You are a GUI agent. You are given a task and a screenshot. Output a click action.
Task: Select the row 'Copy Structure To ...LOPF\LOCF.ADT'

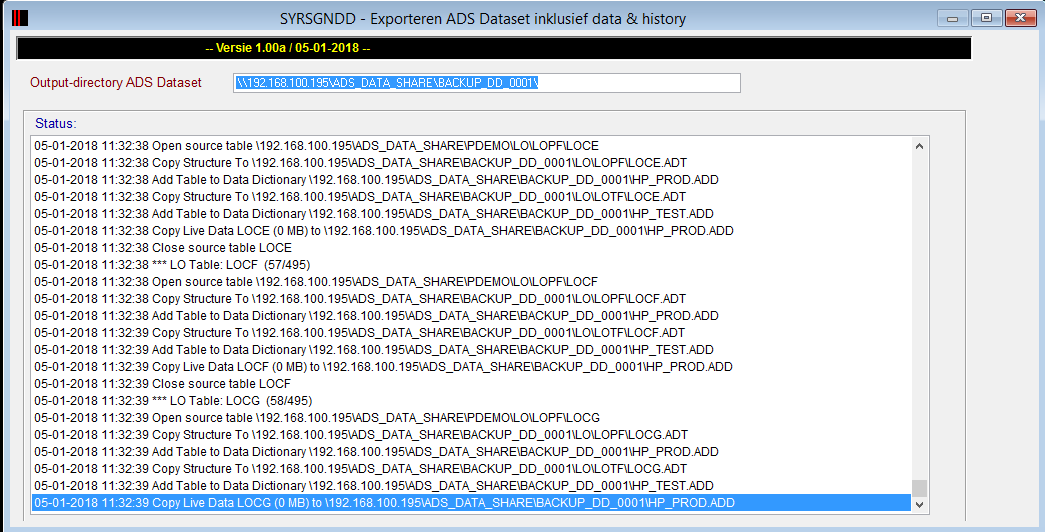[x=471, y=299]
